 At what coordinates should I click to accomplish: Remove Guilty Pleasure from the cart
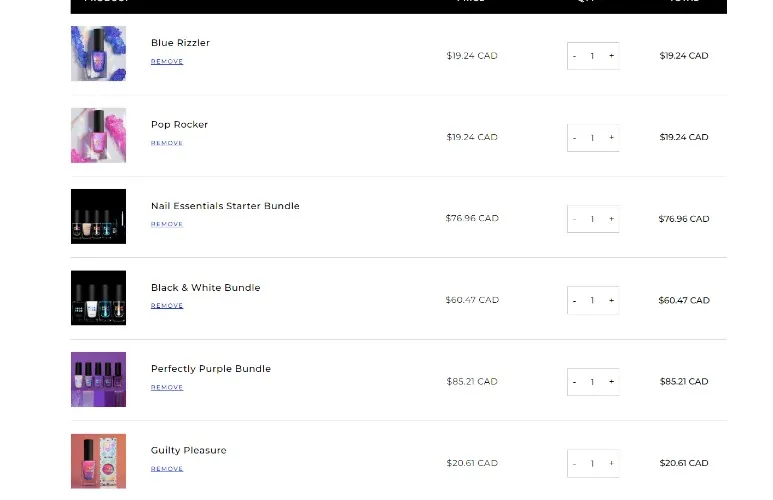point(167,468)
